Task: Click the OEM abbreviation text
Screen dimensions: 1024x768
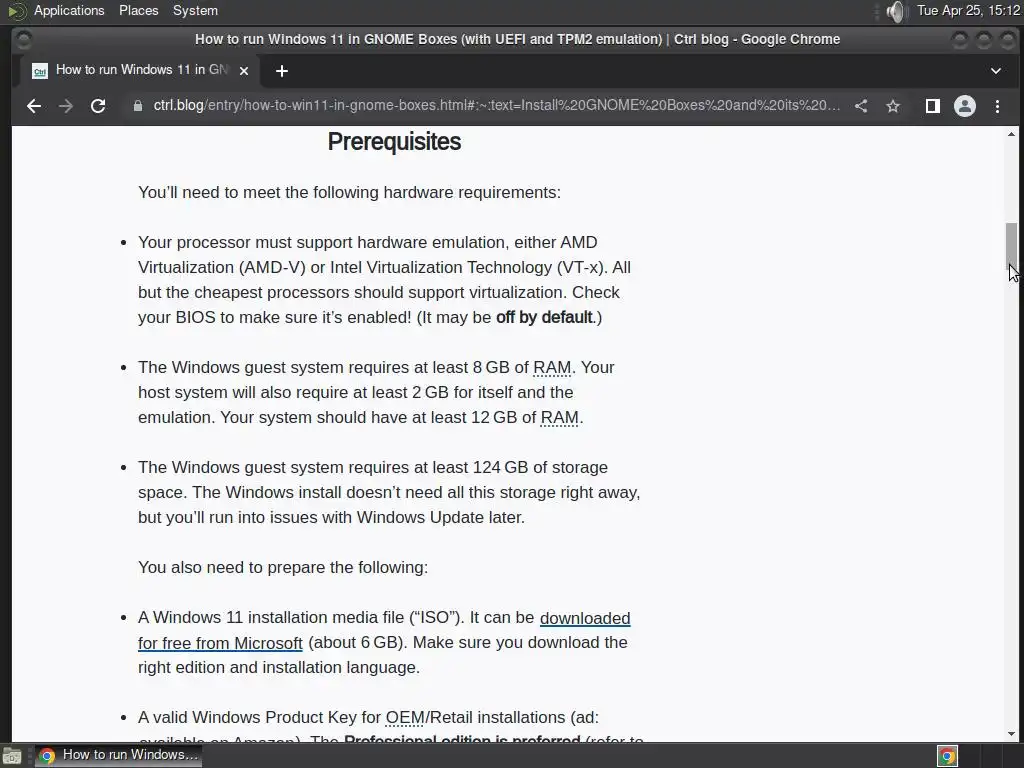Action: (405, 717)
